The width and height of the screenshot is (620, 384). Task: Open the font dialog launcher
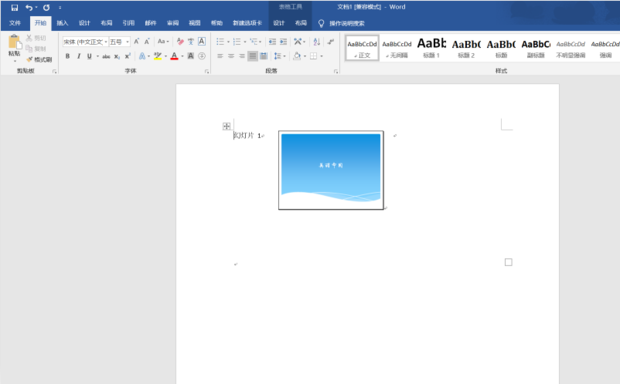pos(207,72)
